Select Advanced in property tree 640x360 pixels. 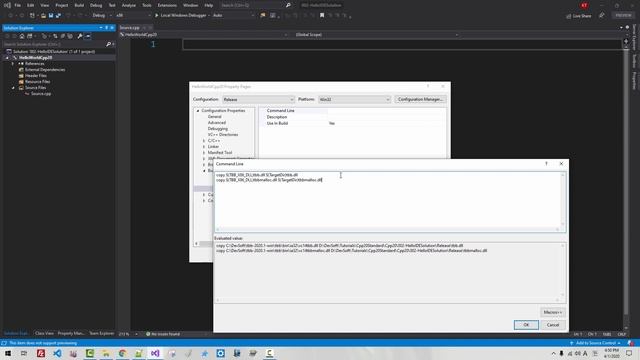(x=217, y=122)
